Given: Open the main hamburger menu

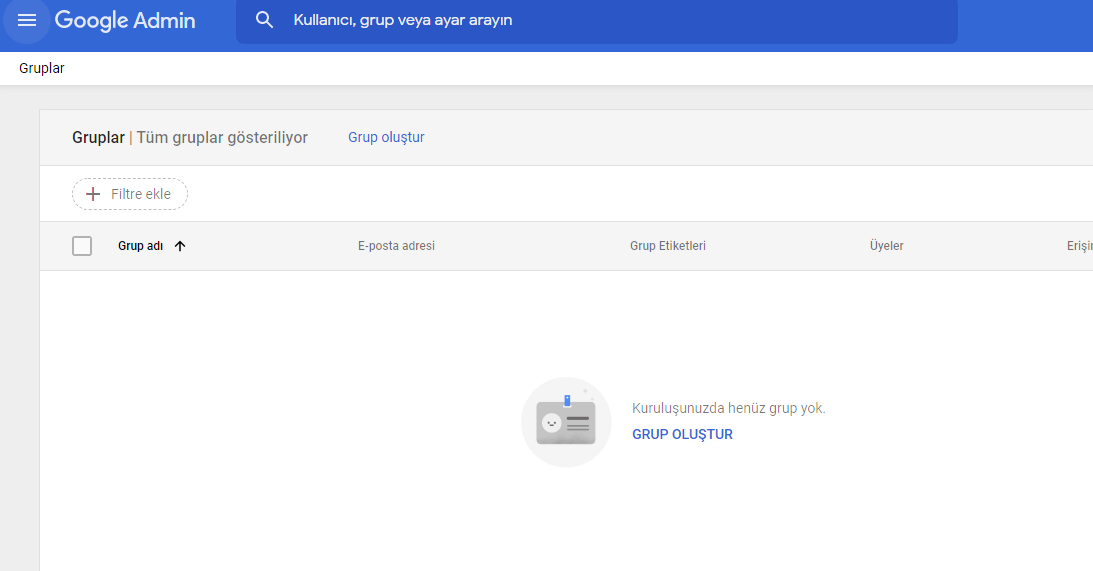Looking at the screenshot, I should pyautogui.click(x=27, y=20).
